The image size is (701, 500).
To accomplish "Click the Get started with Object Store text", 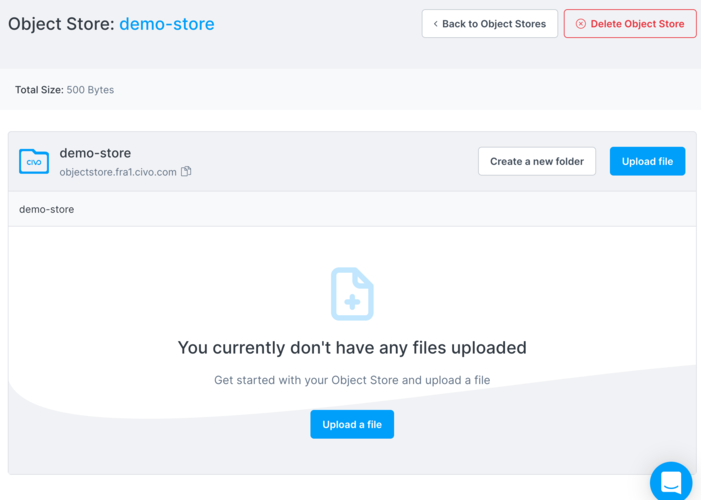I will point(352,380).
